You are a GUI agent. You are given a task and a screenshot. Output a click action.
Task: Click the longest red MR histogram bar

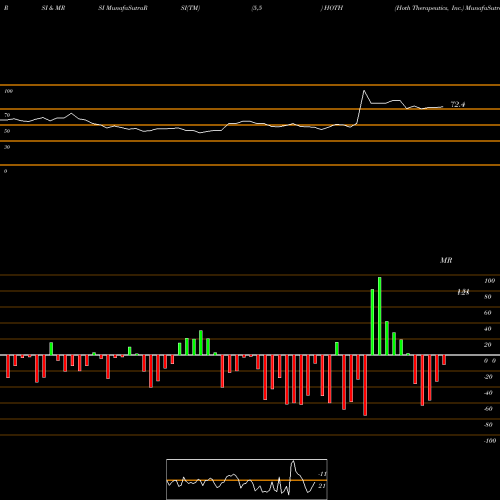pyautogui.click(x=365, y=385)
